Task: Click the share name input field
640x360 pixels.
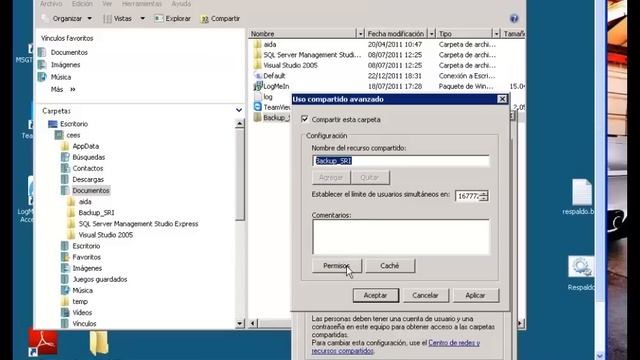Action: (x=400, y=161)
